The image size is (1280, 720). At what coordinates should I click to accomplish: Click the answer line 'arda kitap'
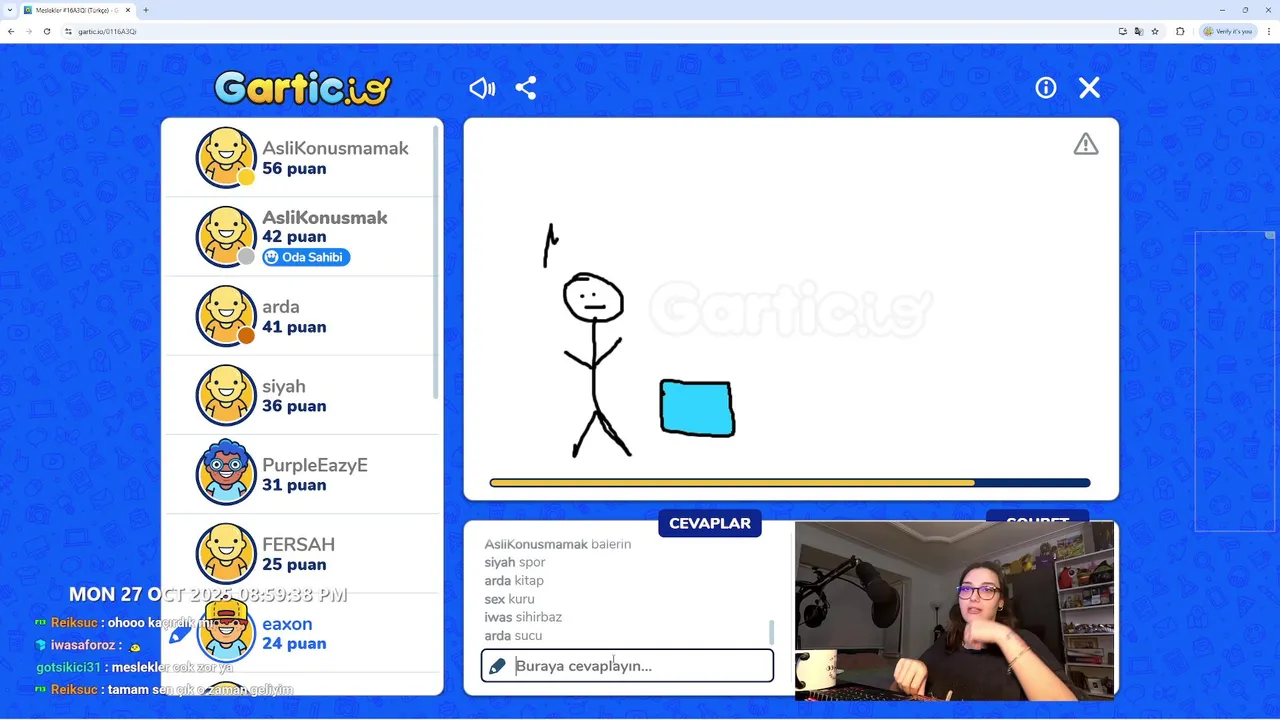point(514,580)
